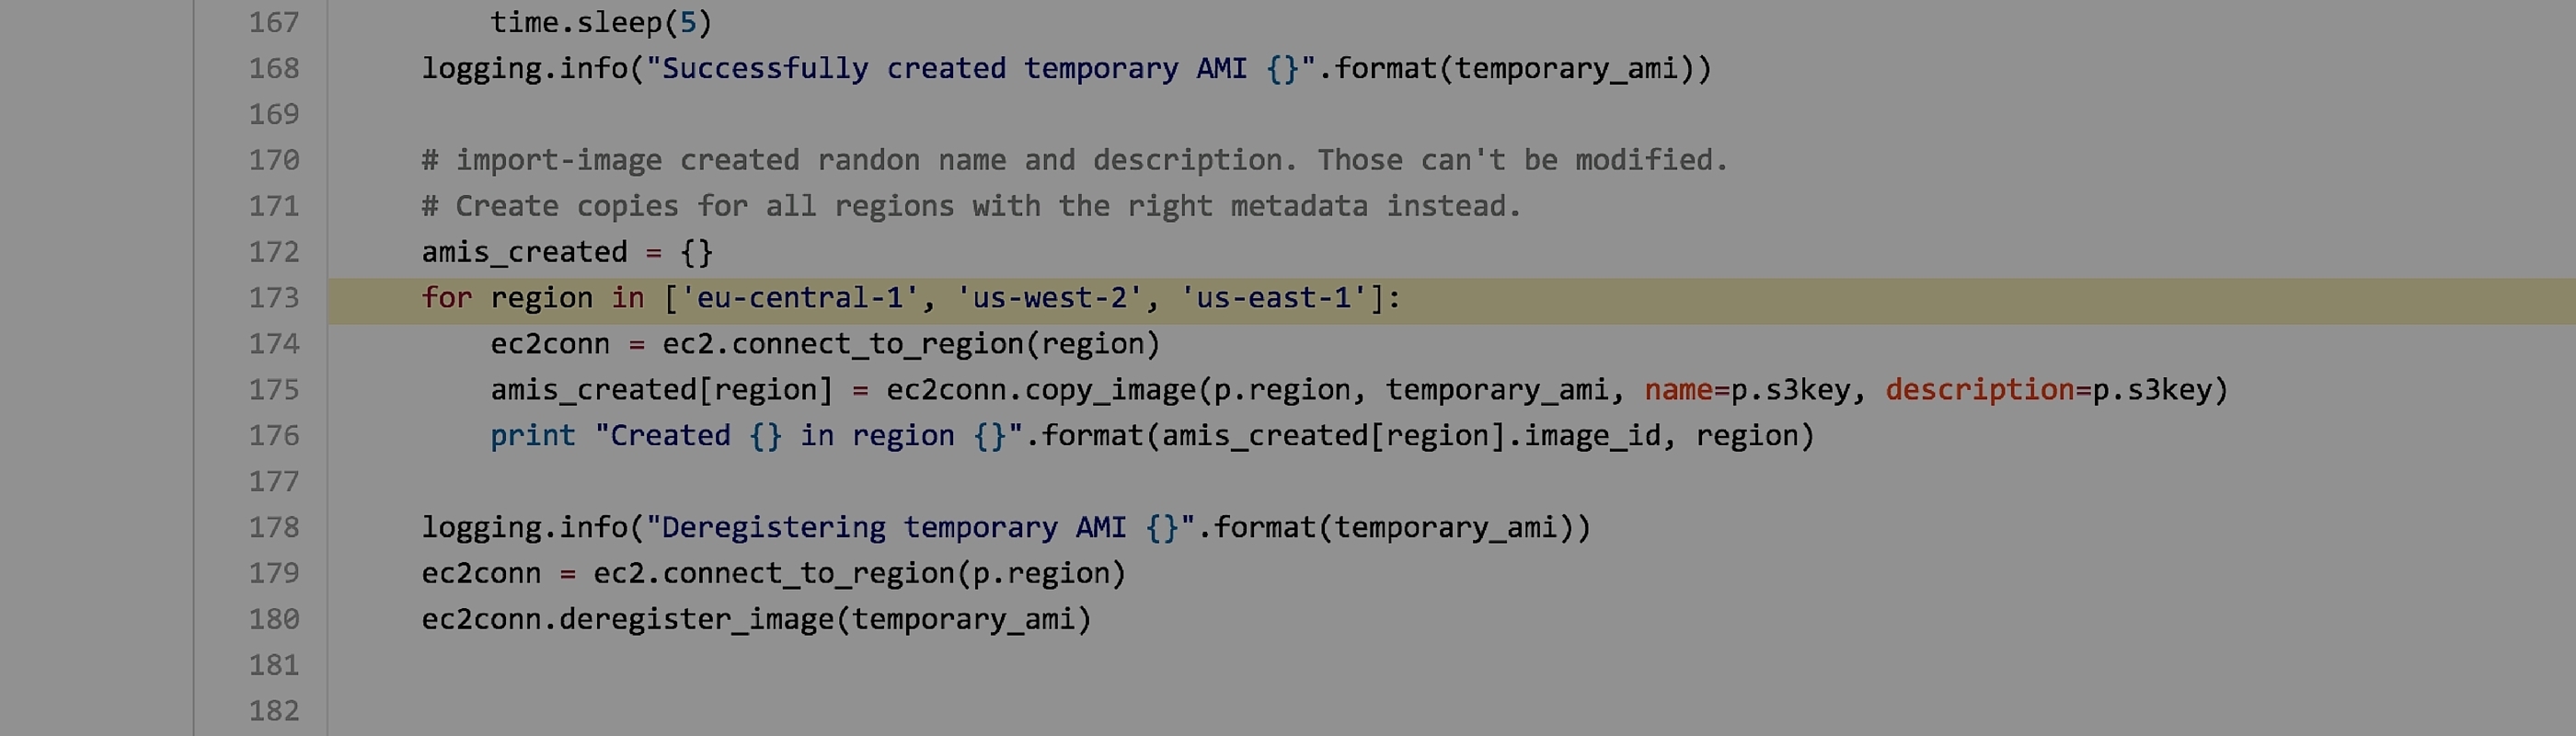Select line number 172 in the gutter
Screen dimensions: 2576x736
click(x=274, y=252)
